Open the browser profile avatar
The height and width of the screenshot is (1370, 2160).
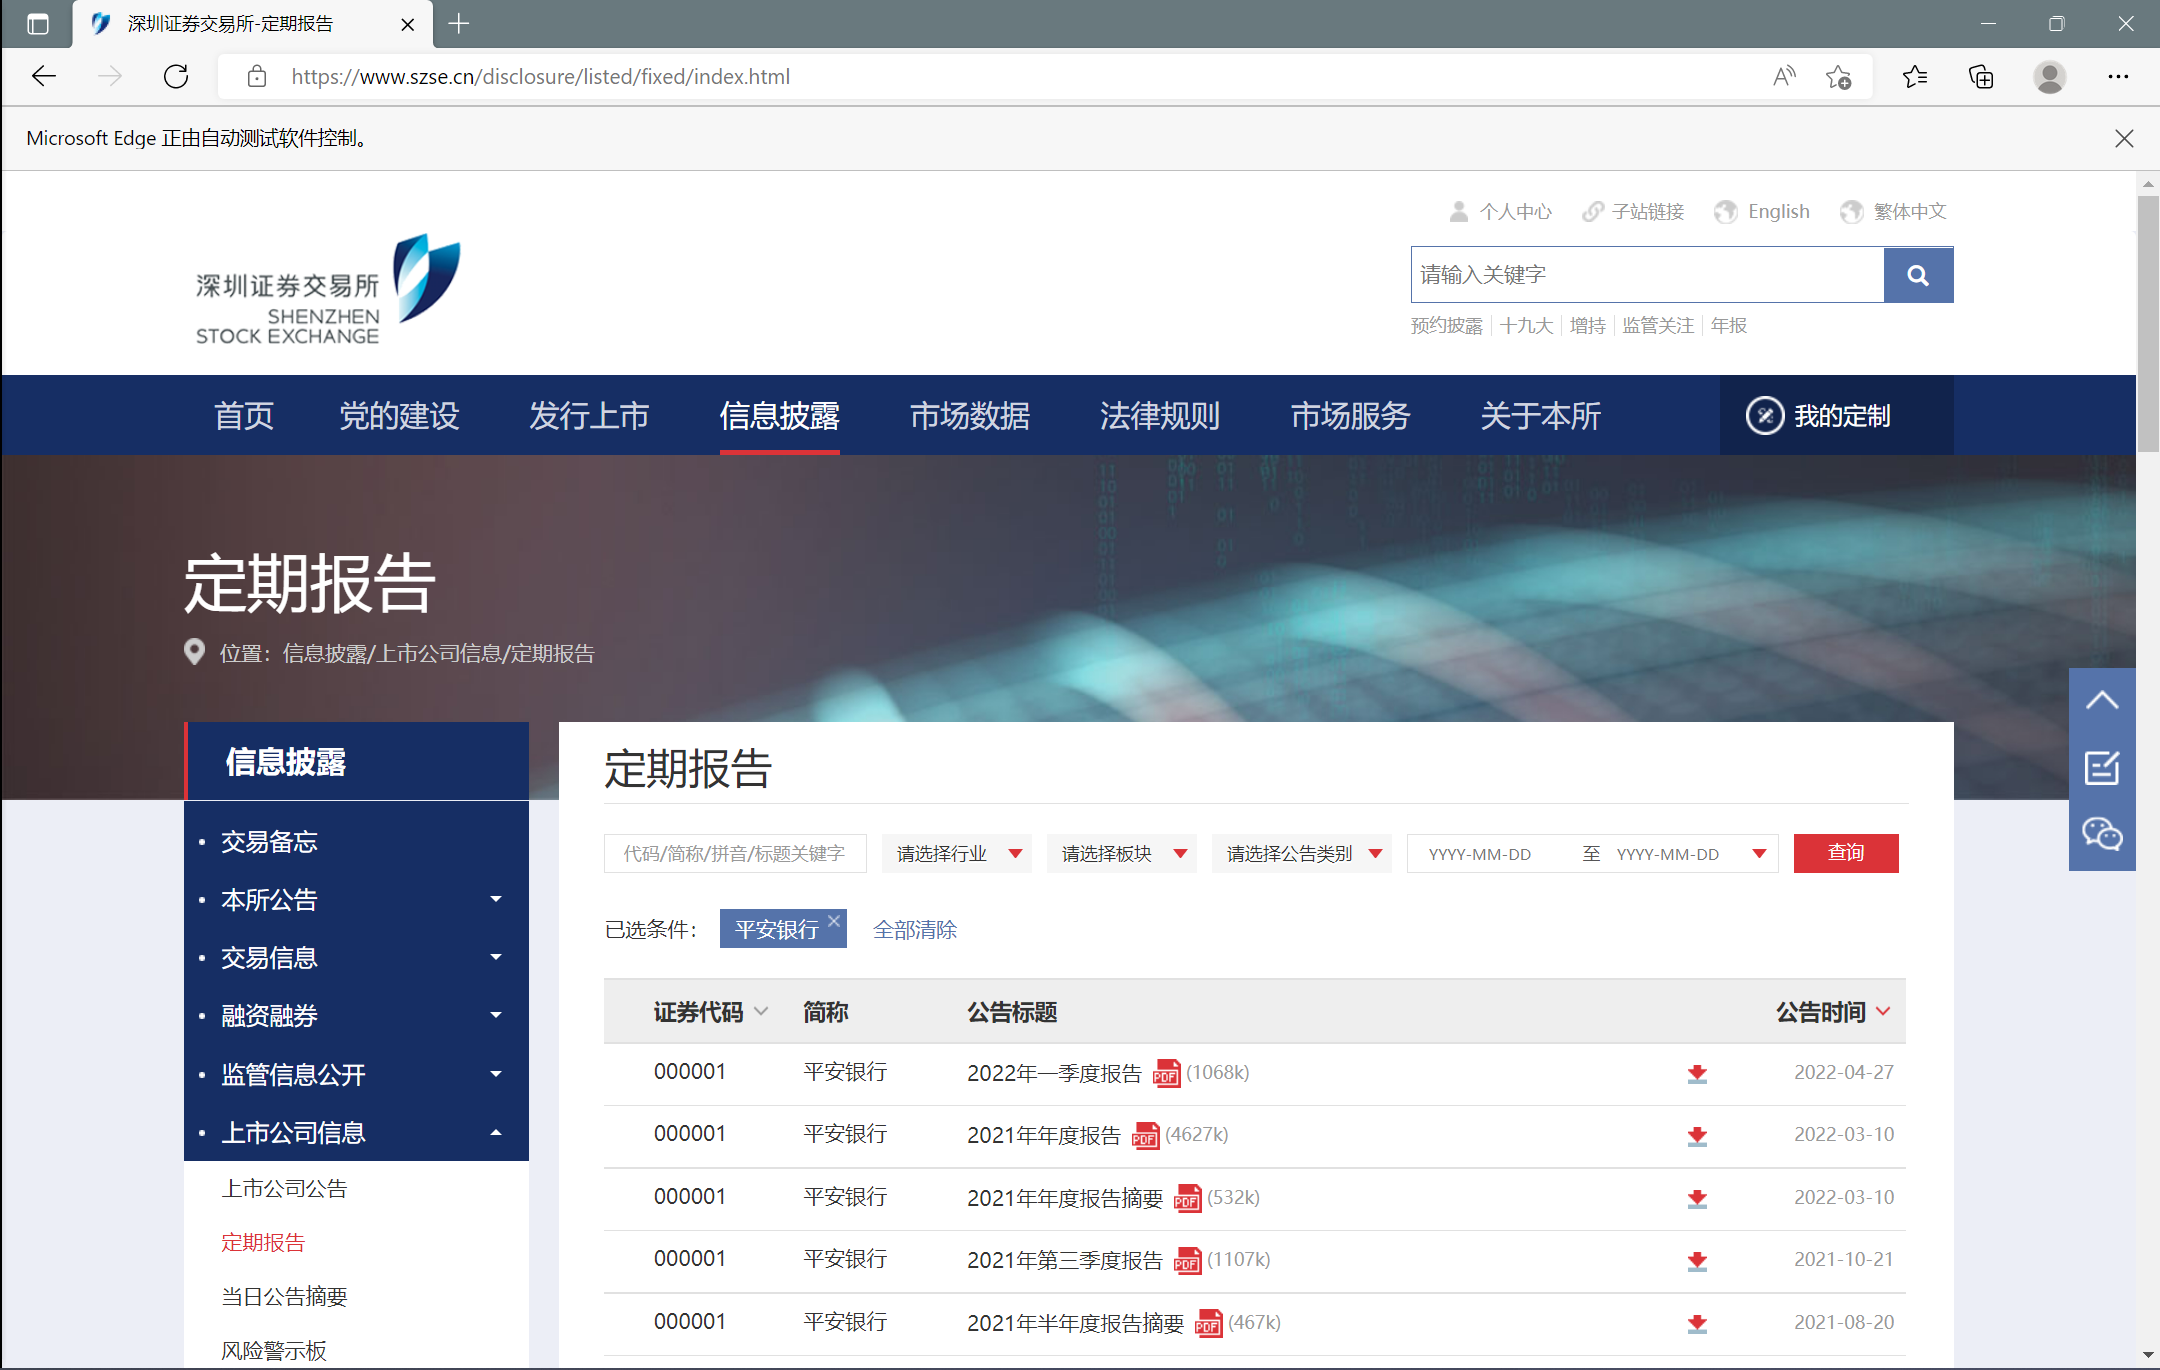[x=2050, y=77]
